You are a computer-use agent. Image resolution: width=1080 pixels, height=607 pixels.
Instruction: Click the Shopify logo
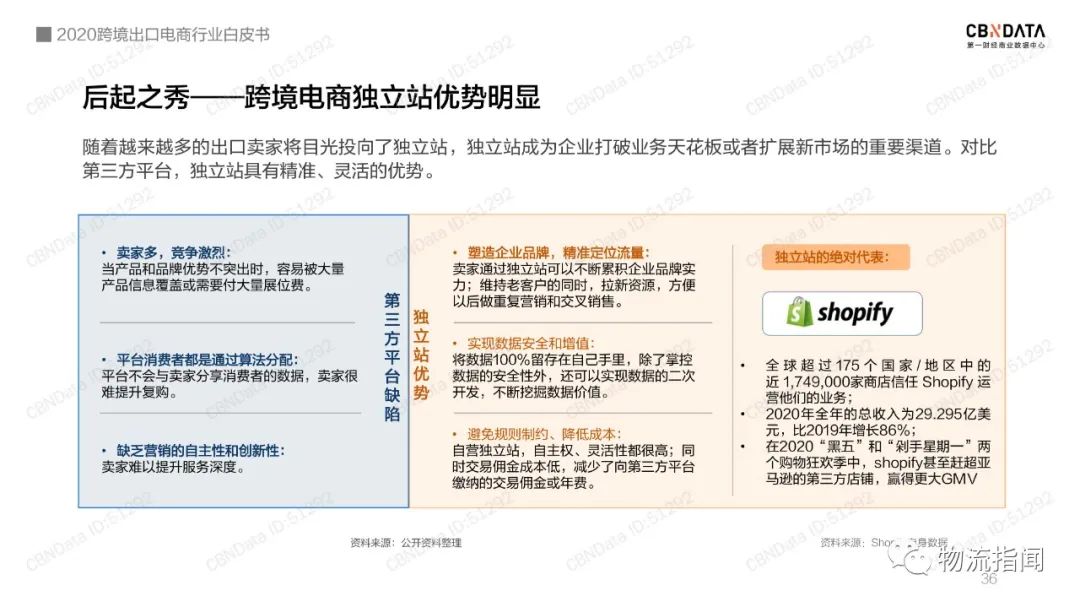(842, 313)
